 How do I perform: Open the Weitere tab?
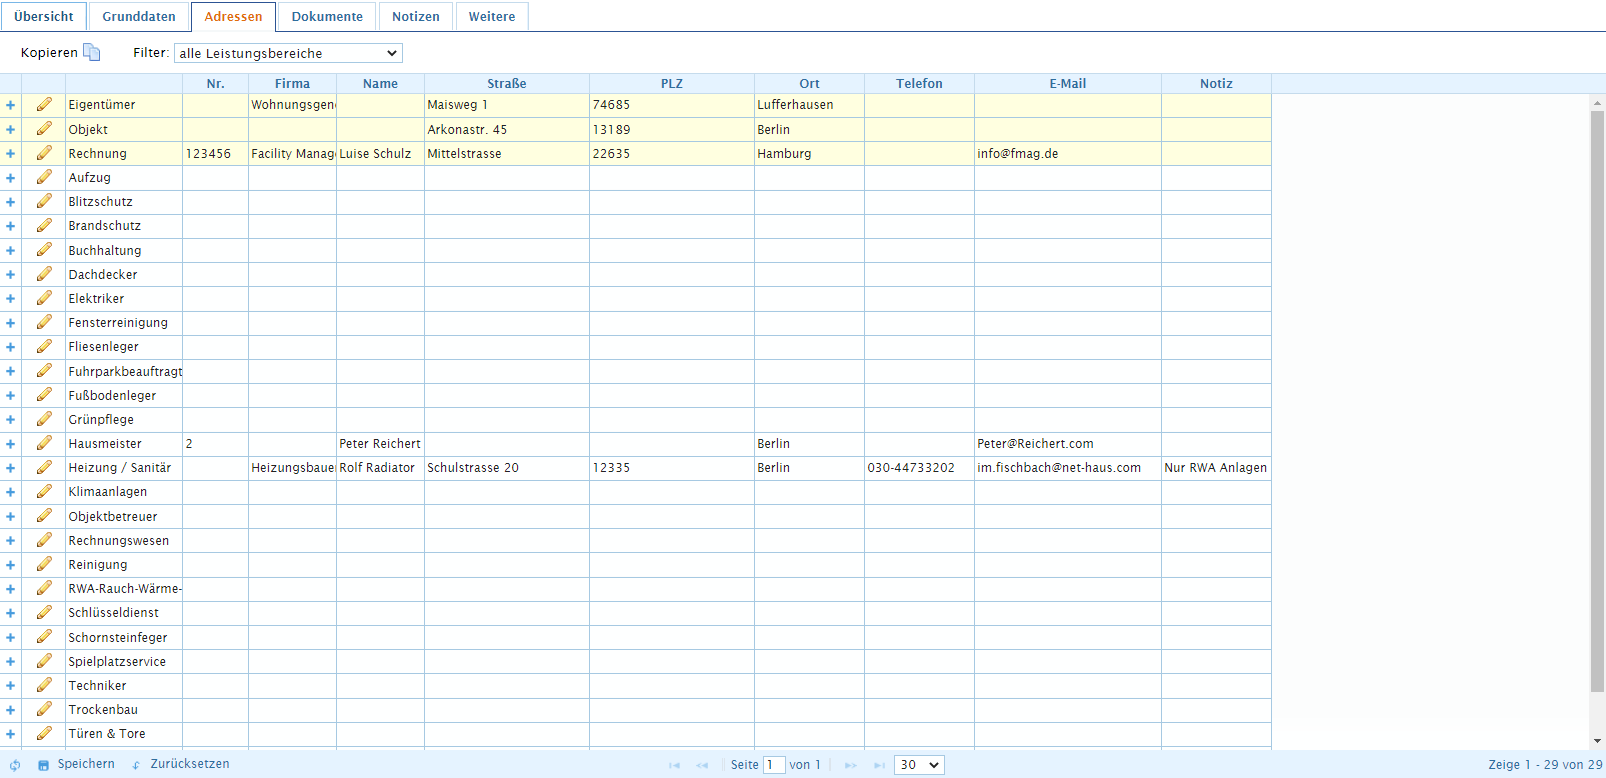pos(492,17)
